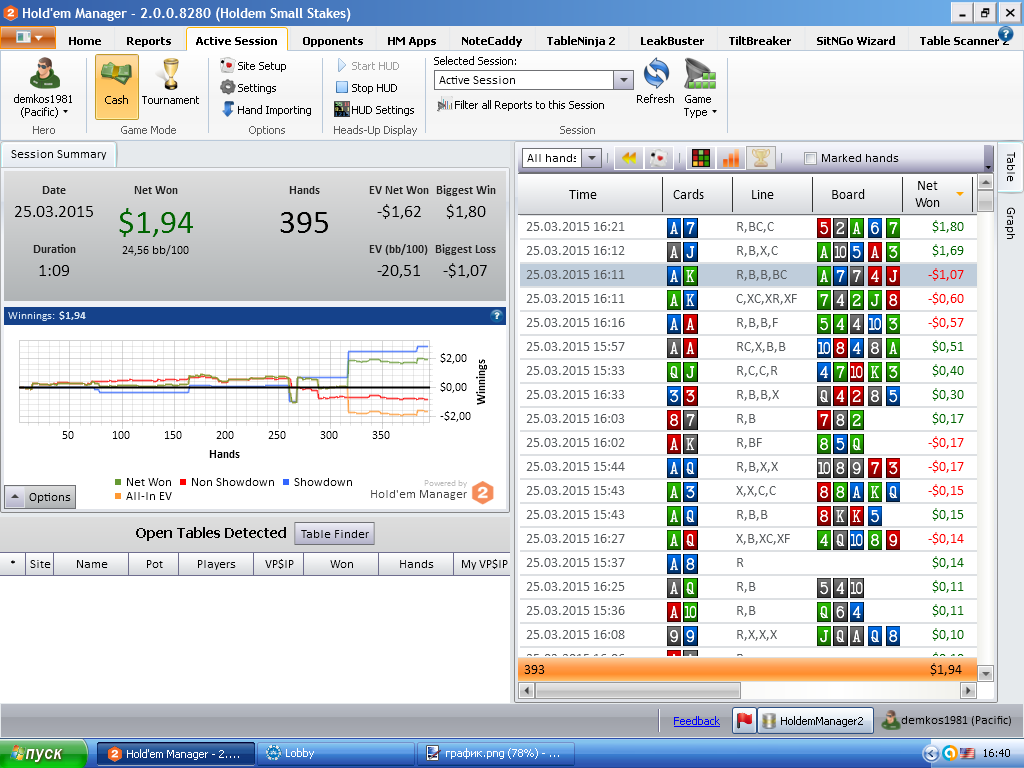Image resolution: width=1024 pixels, height=768 pixels.
Task: Click the red flag status icon
Action: click(744, 720)
